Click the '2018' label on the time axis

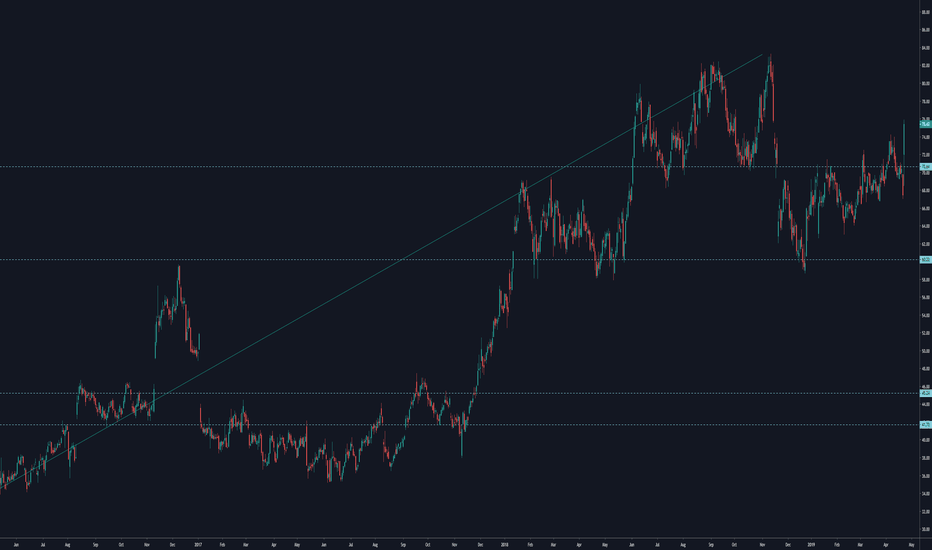coord(505,544)
